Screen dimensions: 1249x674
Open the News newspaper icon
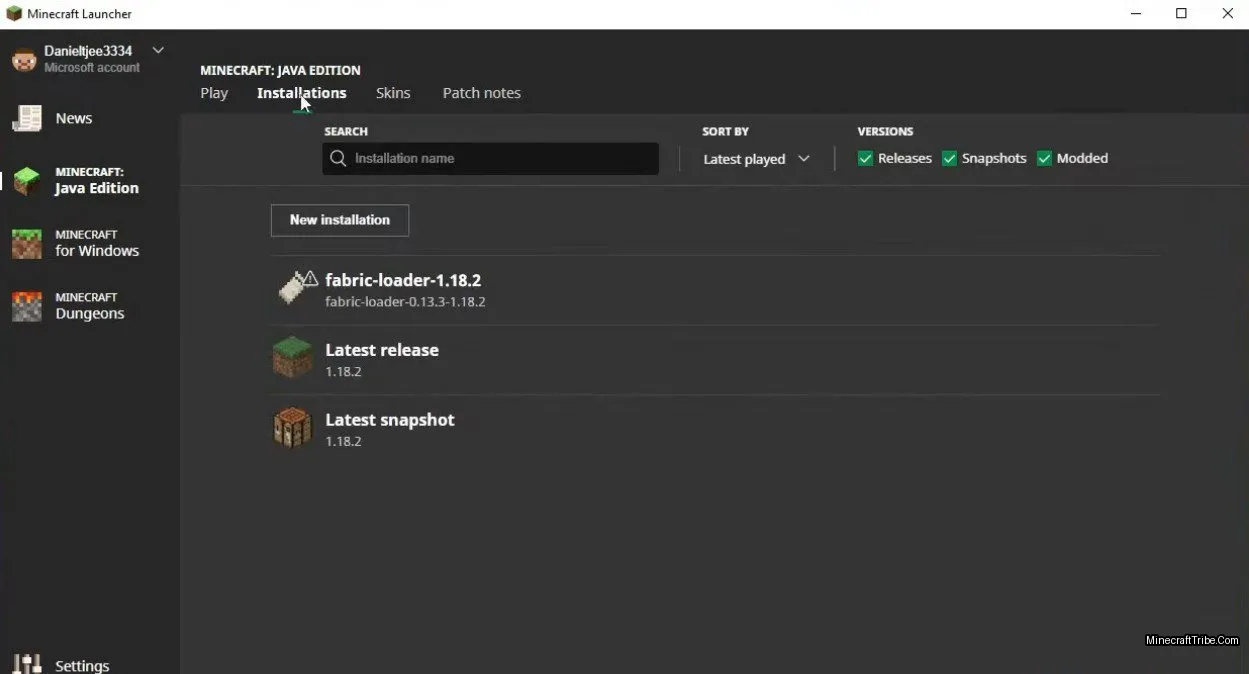pyautogui.click(x=27, y=118)
